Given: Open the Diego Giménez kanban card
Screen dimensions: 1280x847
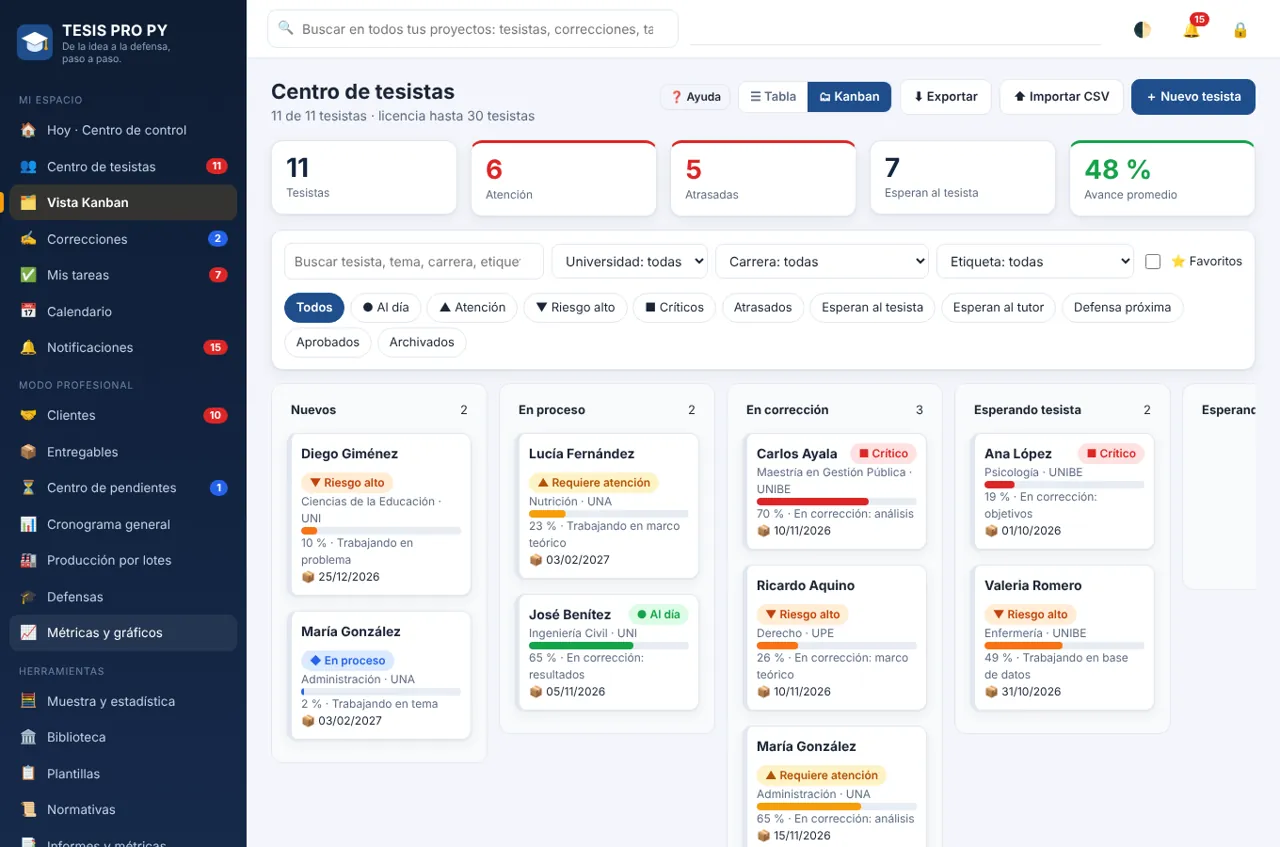Looking at the screenshot, I should (378, 514).
